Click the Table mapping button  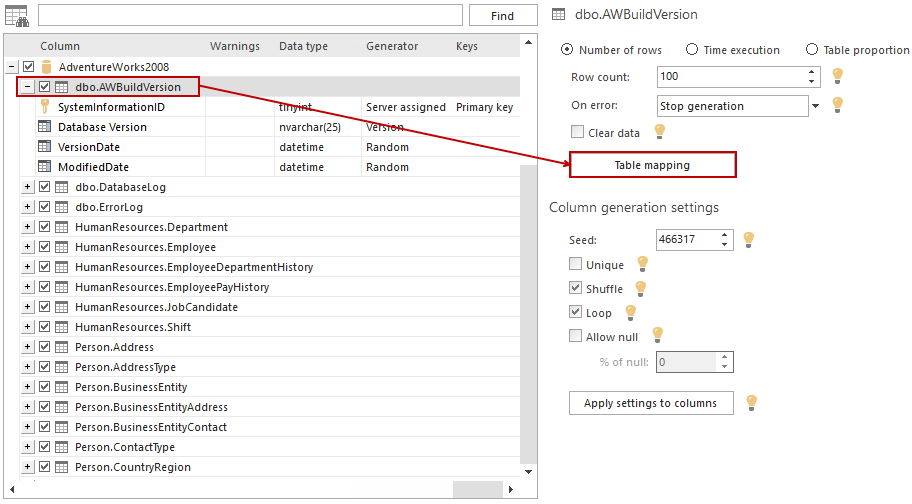tap(652, 165)
